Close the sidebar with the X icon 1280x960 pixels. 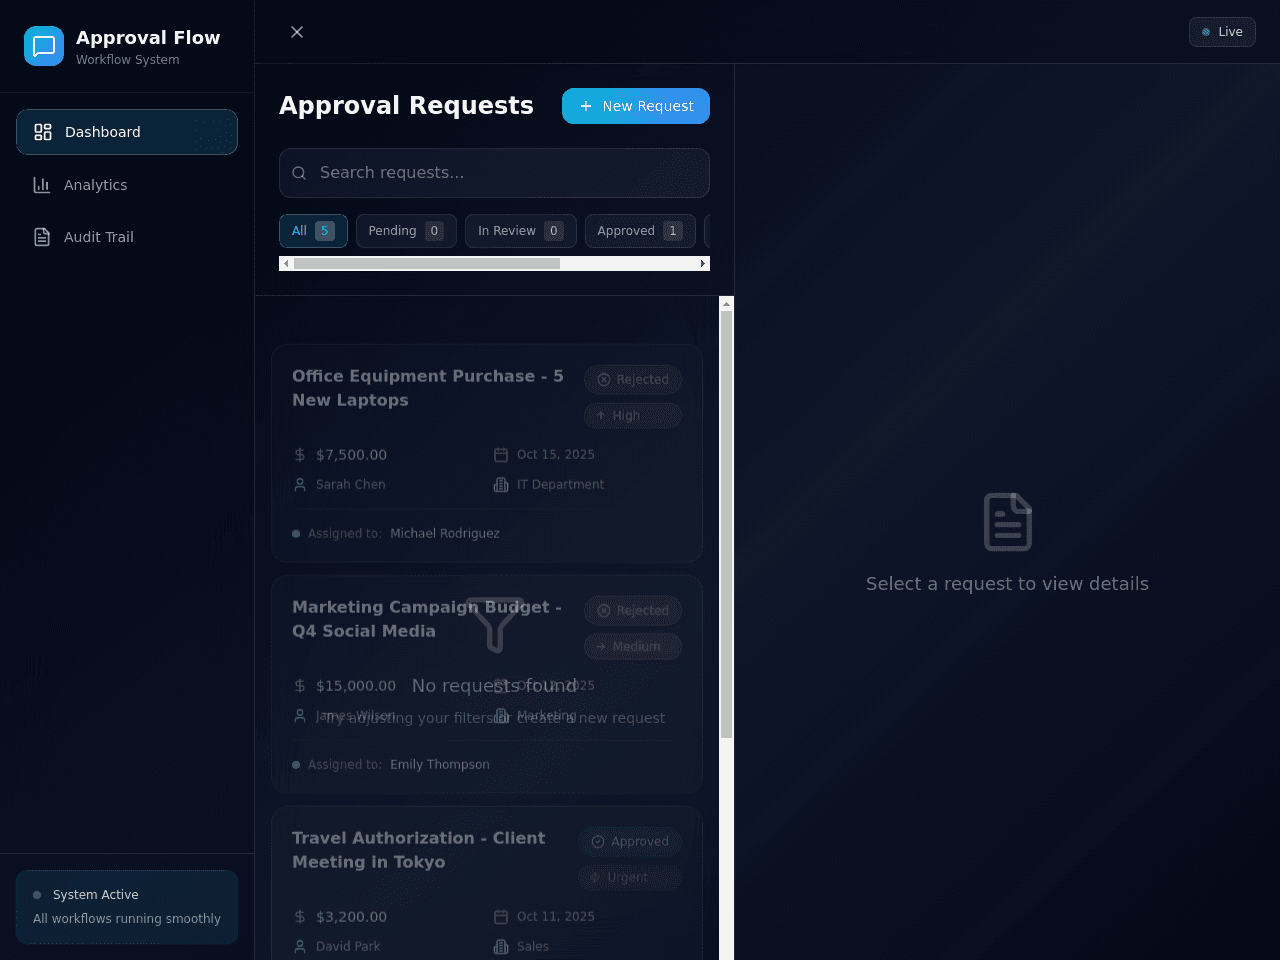point(297,32)
